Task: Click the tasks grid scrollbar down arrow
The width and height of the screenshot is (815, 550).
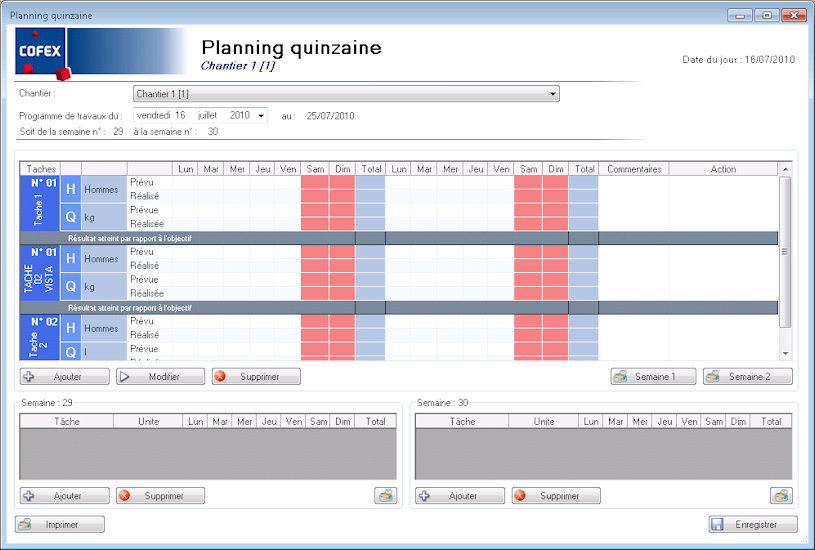Action: pyautogui.click(x=785, y=354)
